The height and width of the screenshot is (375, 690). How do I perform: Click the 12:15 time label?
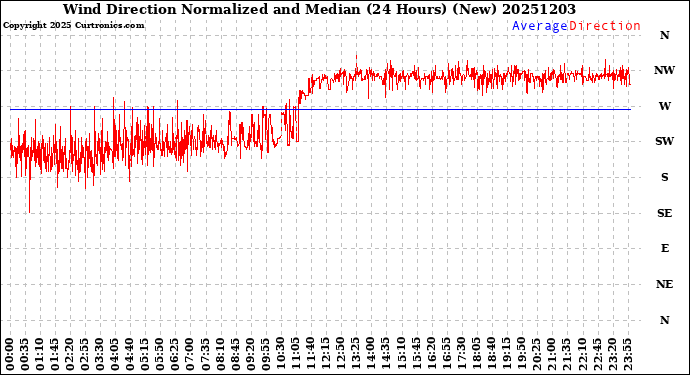click(326, 354)
